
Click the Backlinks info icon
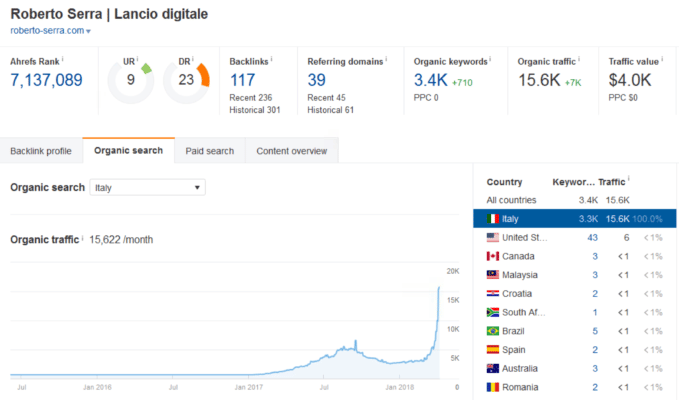pos(272,59)
